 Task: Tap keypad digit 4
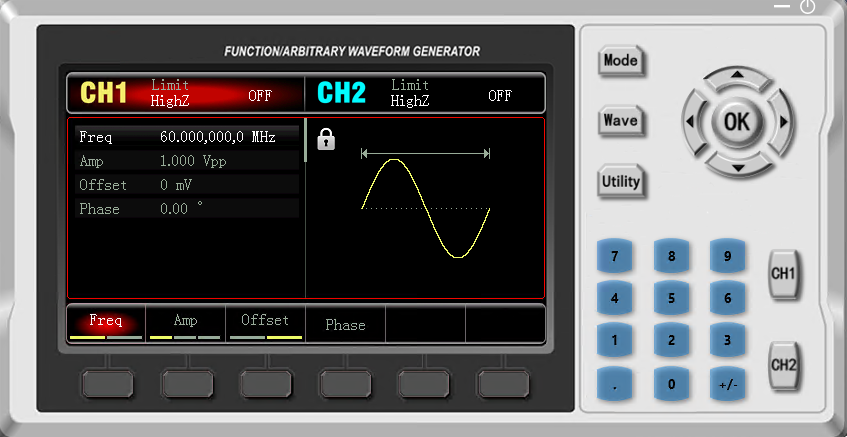coord(615,298)
